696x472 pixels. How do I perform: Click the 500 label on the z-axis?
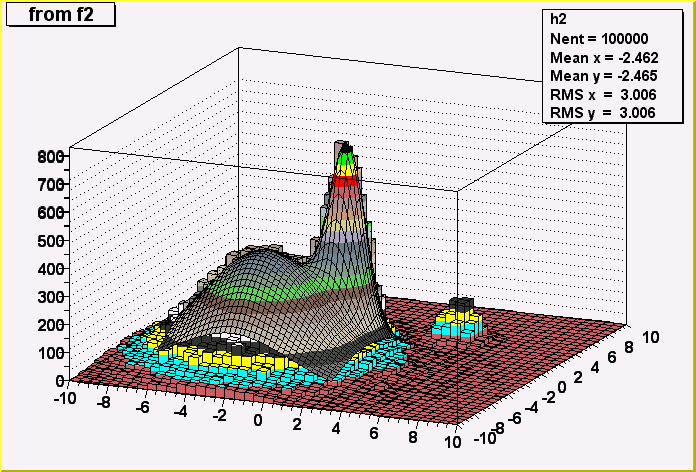(x=52, y=240)
